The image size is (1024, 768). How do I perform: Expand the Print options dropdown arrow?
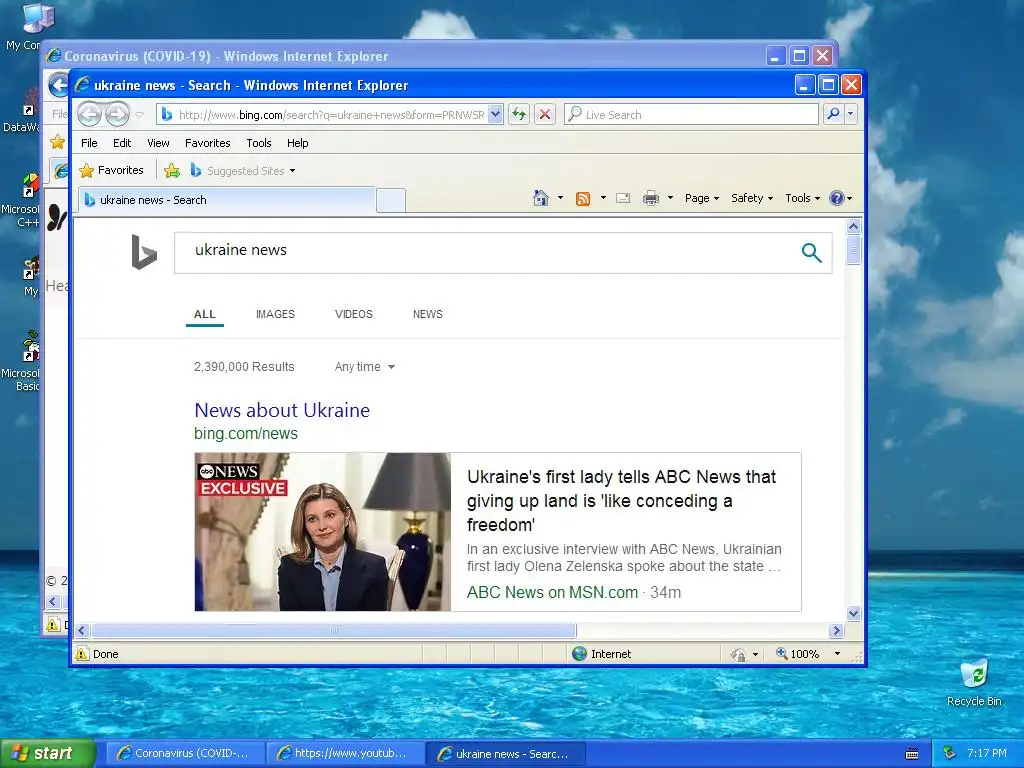[670, 198]
